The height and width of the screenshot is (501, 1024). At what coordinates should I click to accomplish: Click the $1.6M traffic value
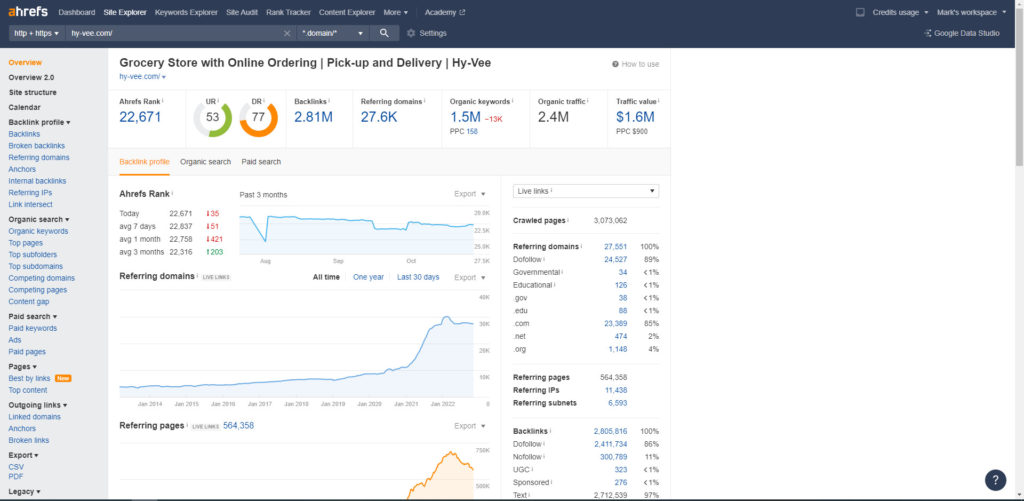click(x=635, y=117)
